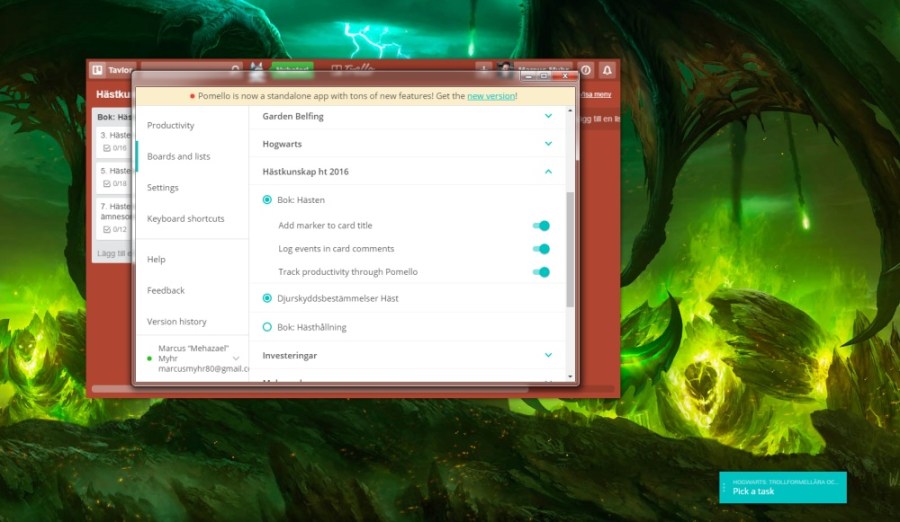Click the Trello add plus icon
Image resolution: width=900 pixels, height=522 pixels.
[484, 70]
